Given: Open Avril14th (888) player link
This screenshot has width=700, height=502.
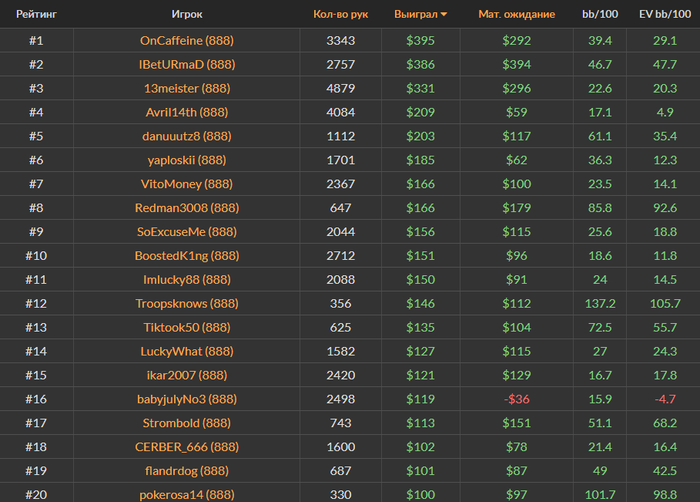Looking at the screenshot, I should point(187,112).
